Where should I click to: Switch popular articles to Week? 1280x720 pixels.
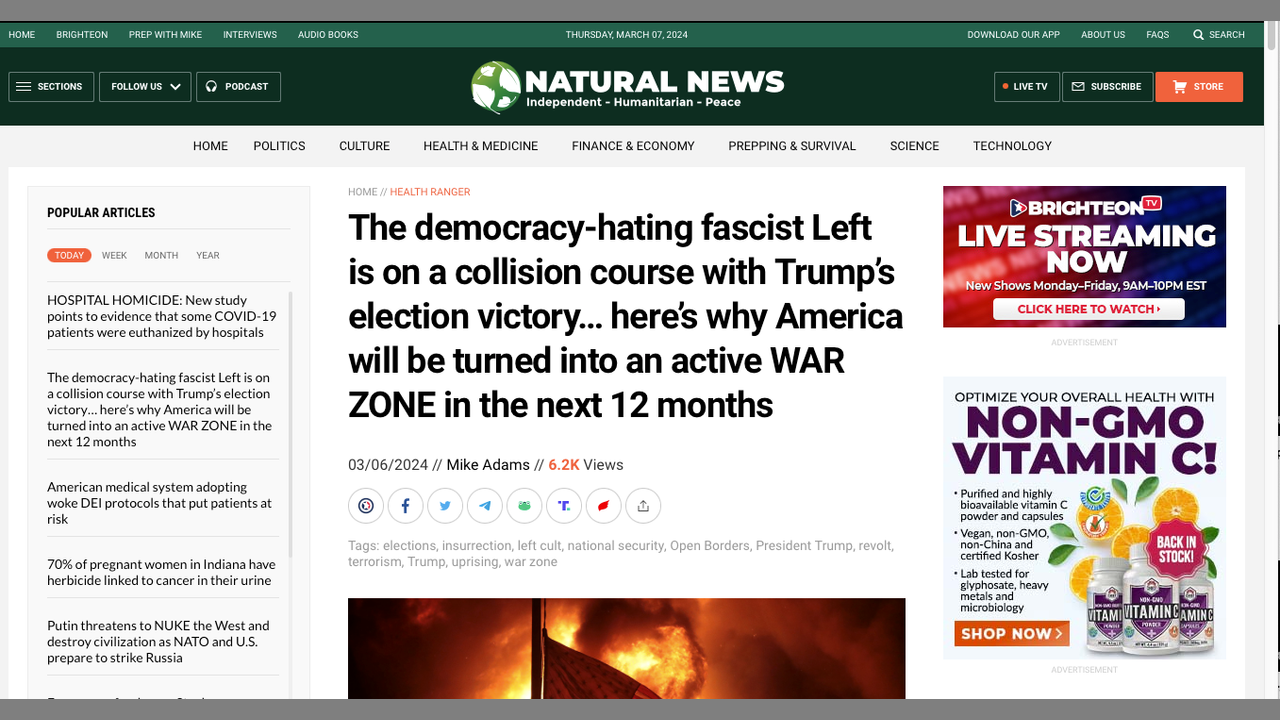click(114, 256)
